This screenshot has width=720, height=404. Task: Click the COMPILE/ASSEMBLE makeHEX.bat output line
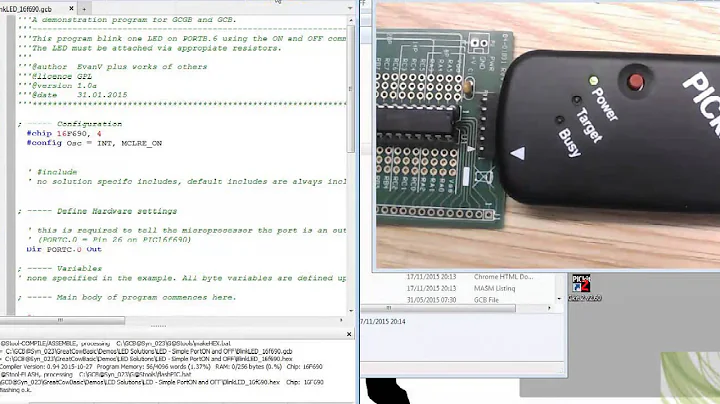[115, 343]
